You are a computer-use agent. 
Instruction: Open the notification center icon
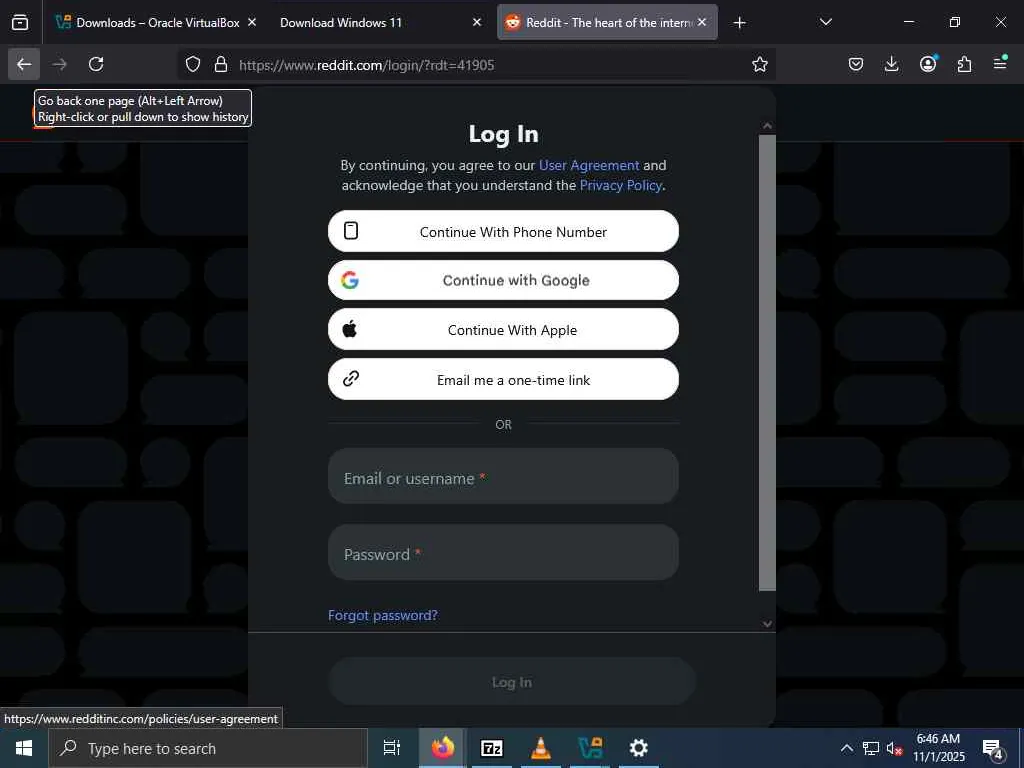coord(993,749)
